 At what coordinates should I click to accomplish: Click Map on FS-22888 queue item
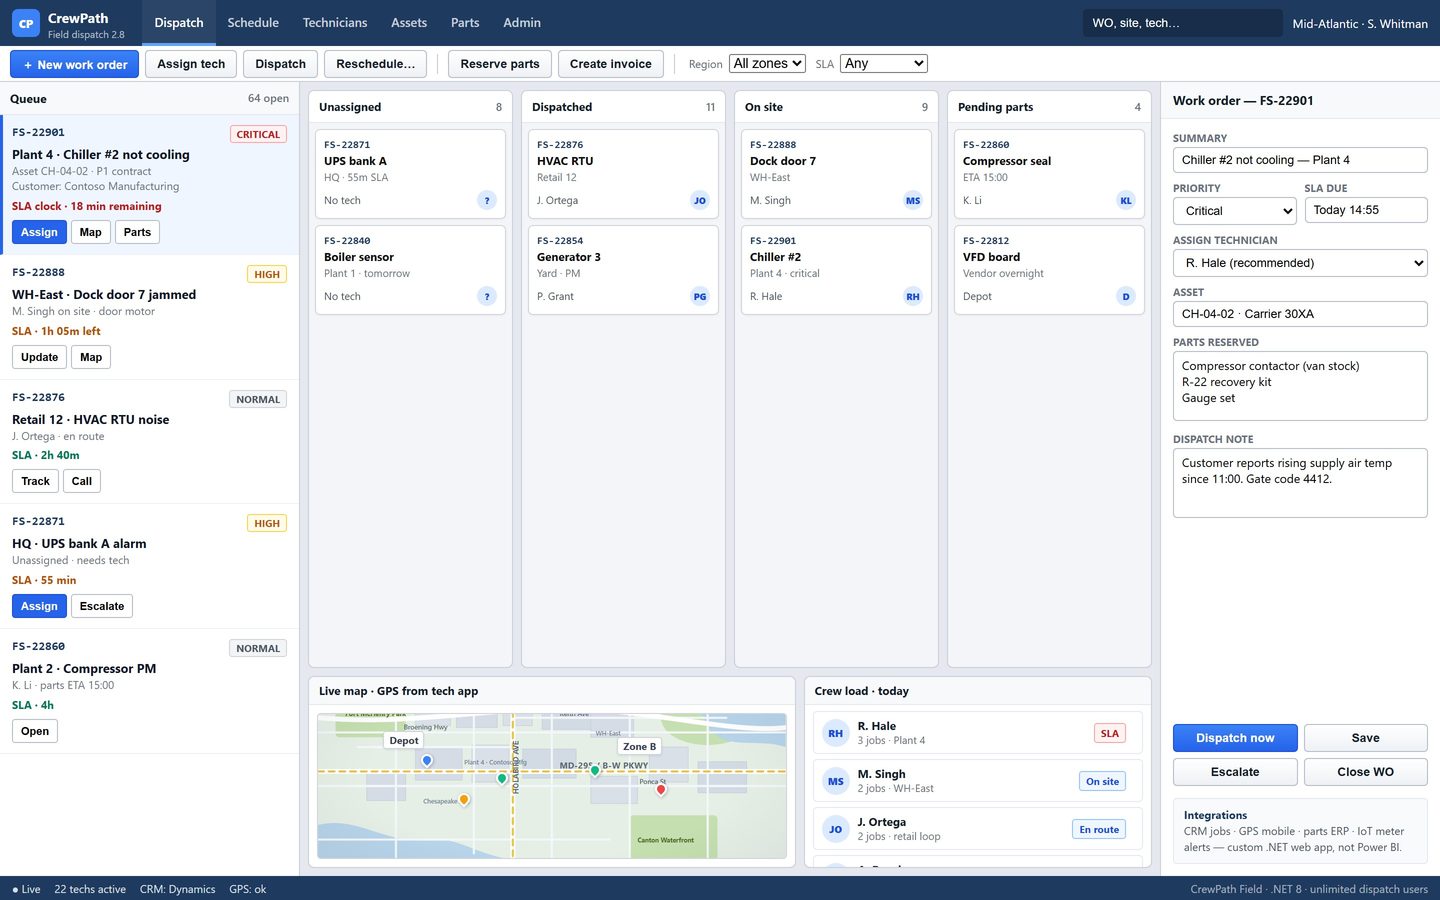[x=91, y=357]
